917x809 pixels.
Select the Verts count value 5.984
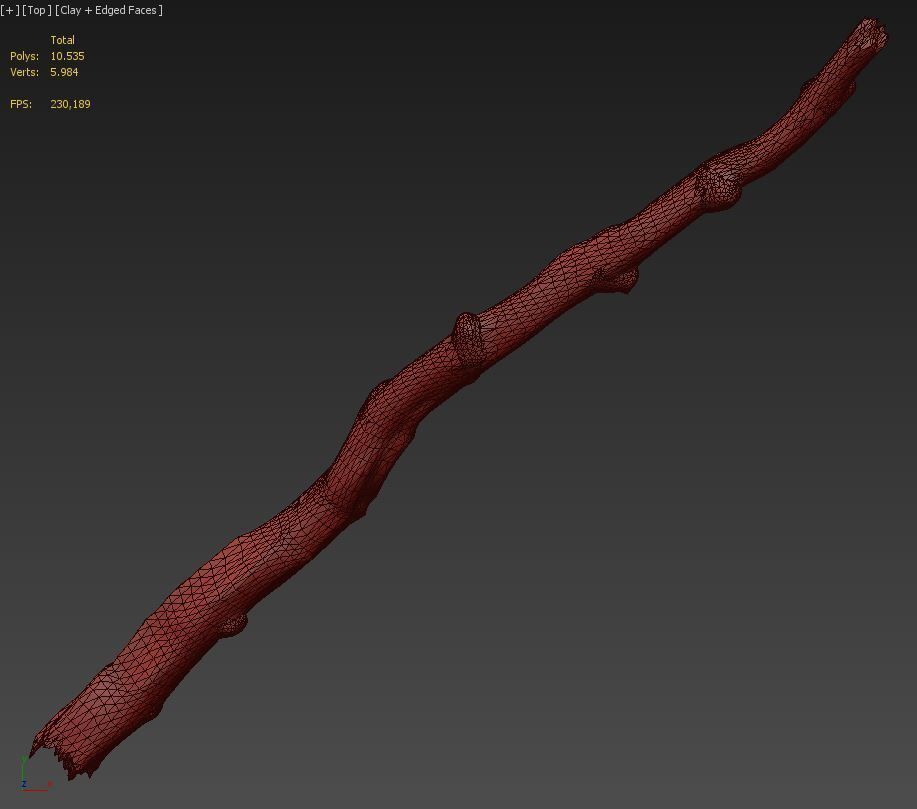click(64, 72)
